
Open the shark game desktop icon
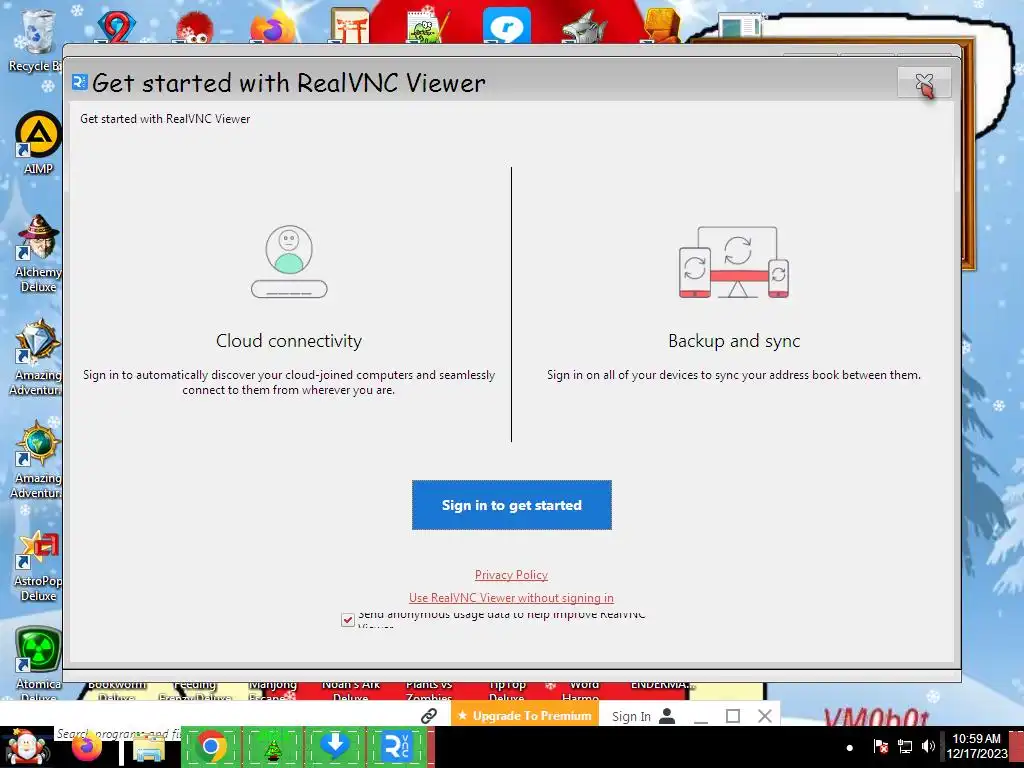tap(584, 27)
